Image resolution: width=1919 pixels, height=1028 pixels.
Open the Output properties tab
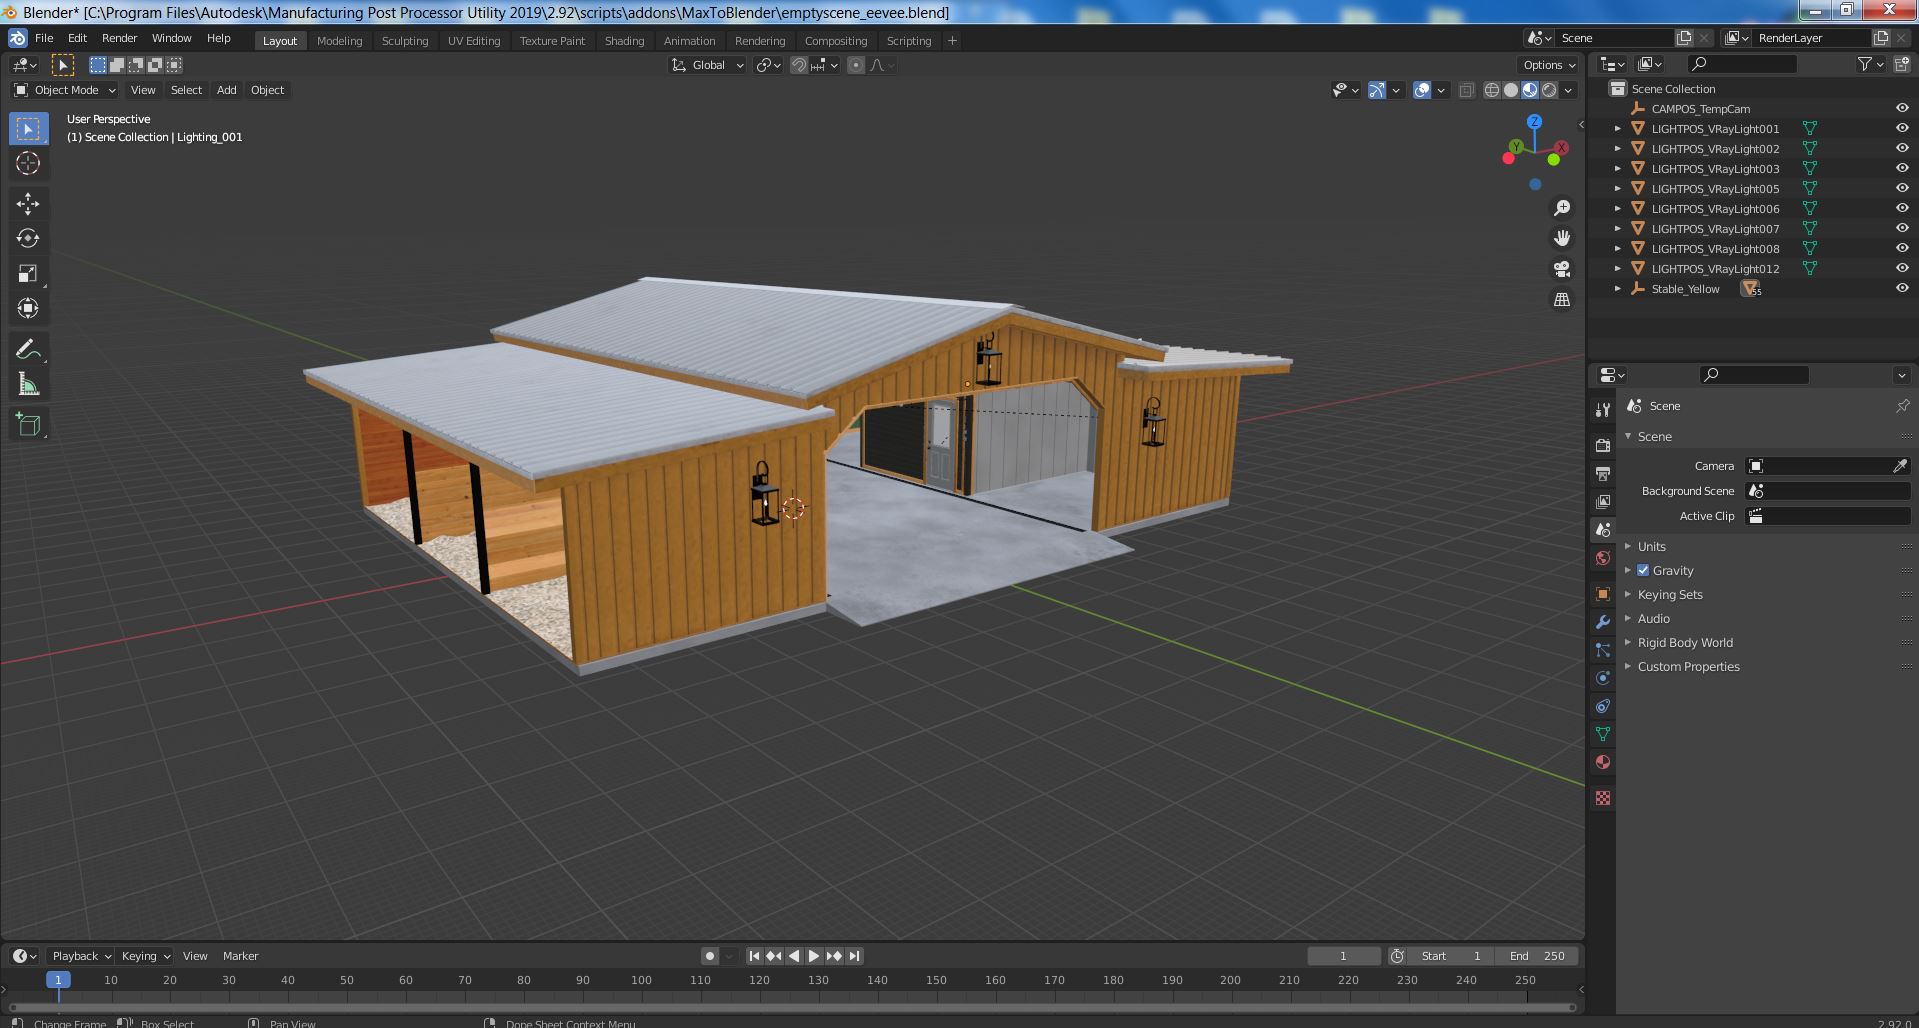(1603, 473)
